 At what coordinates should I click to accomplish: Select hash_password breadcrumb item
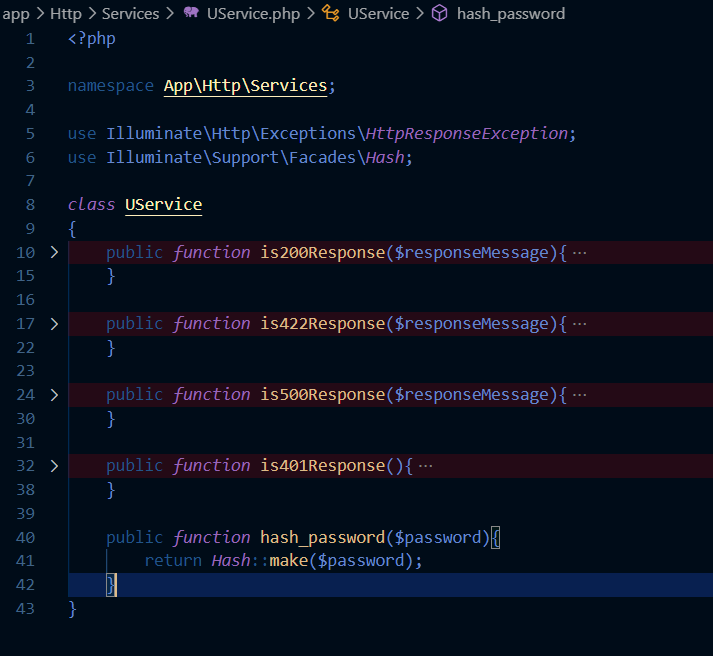click(x=511, y=14)
